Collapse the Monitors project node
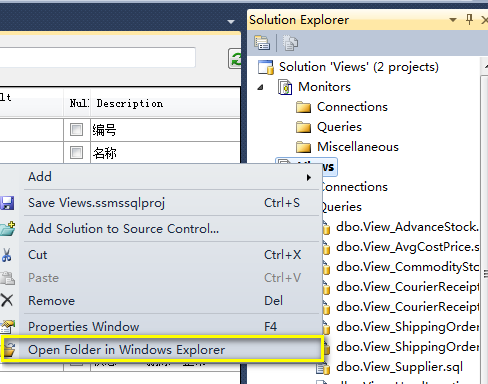This screenshot has height=384, width=488. (x=261, y=87)
